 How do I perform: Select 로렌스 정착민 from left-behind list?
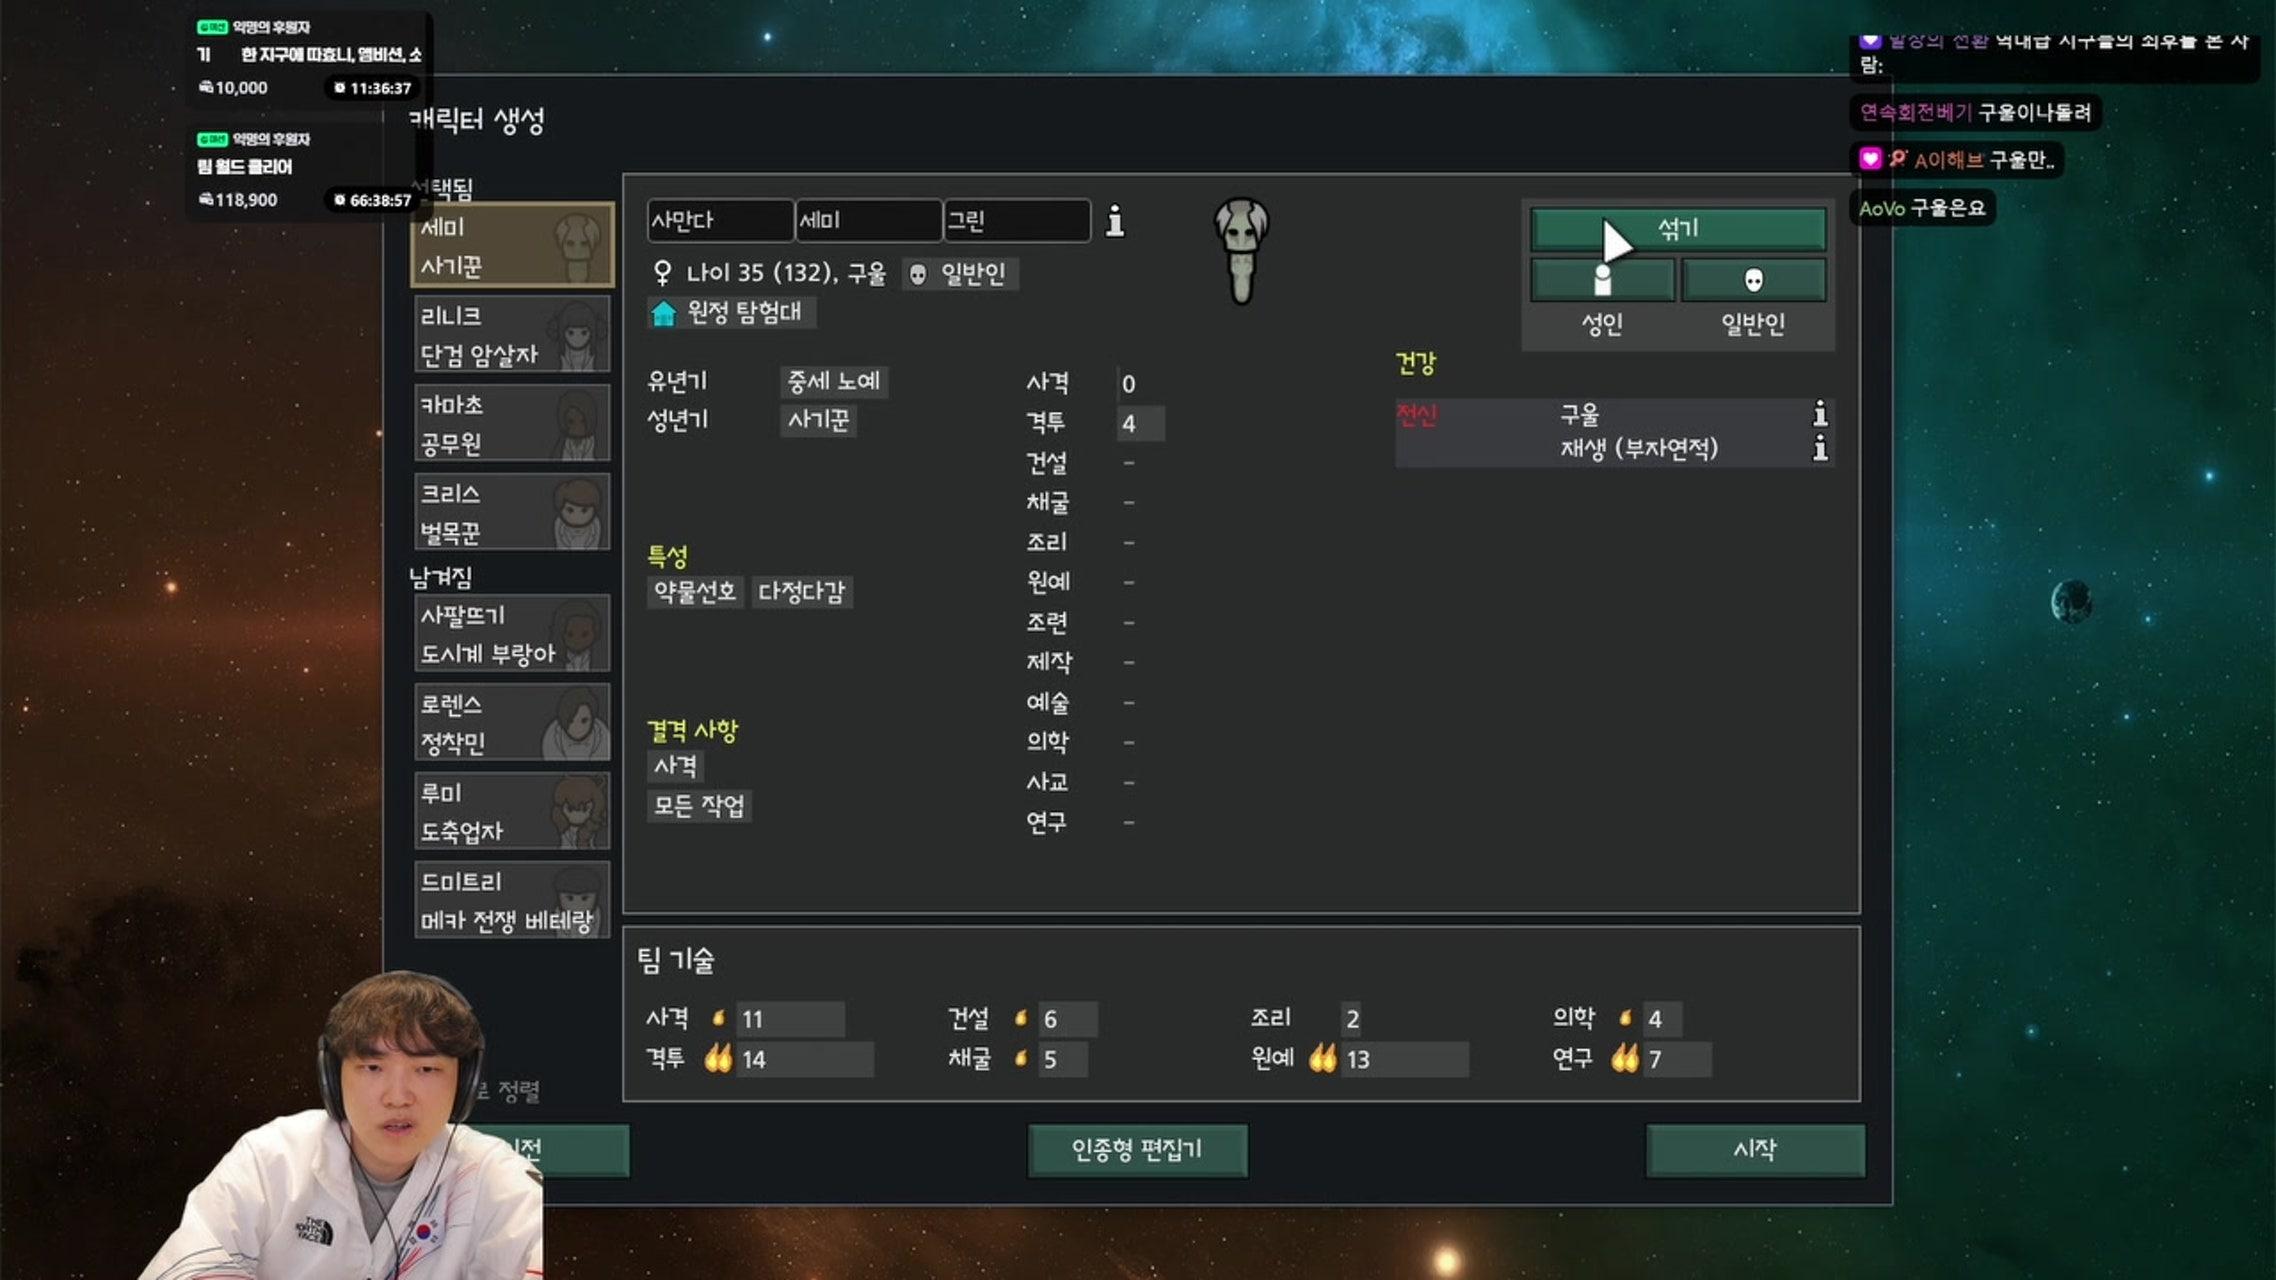coord(512,722)
